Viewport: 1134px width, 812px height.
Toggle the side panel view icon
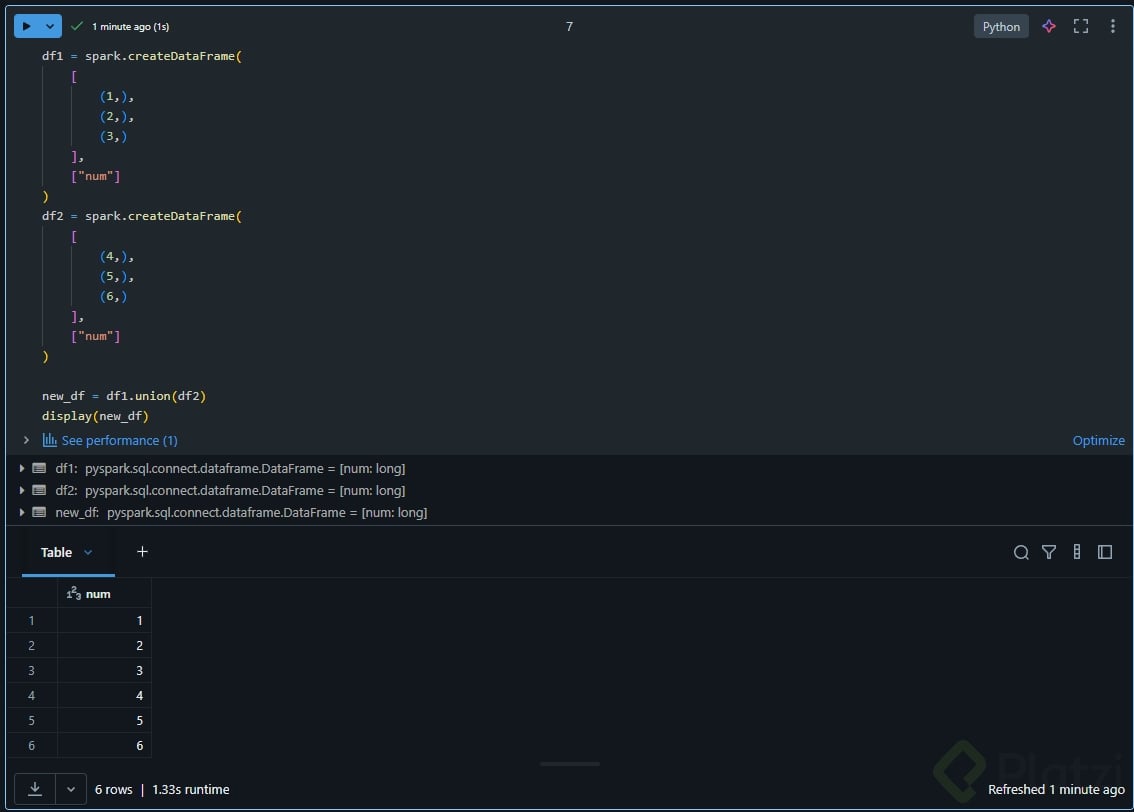coord(1104,552)
